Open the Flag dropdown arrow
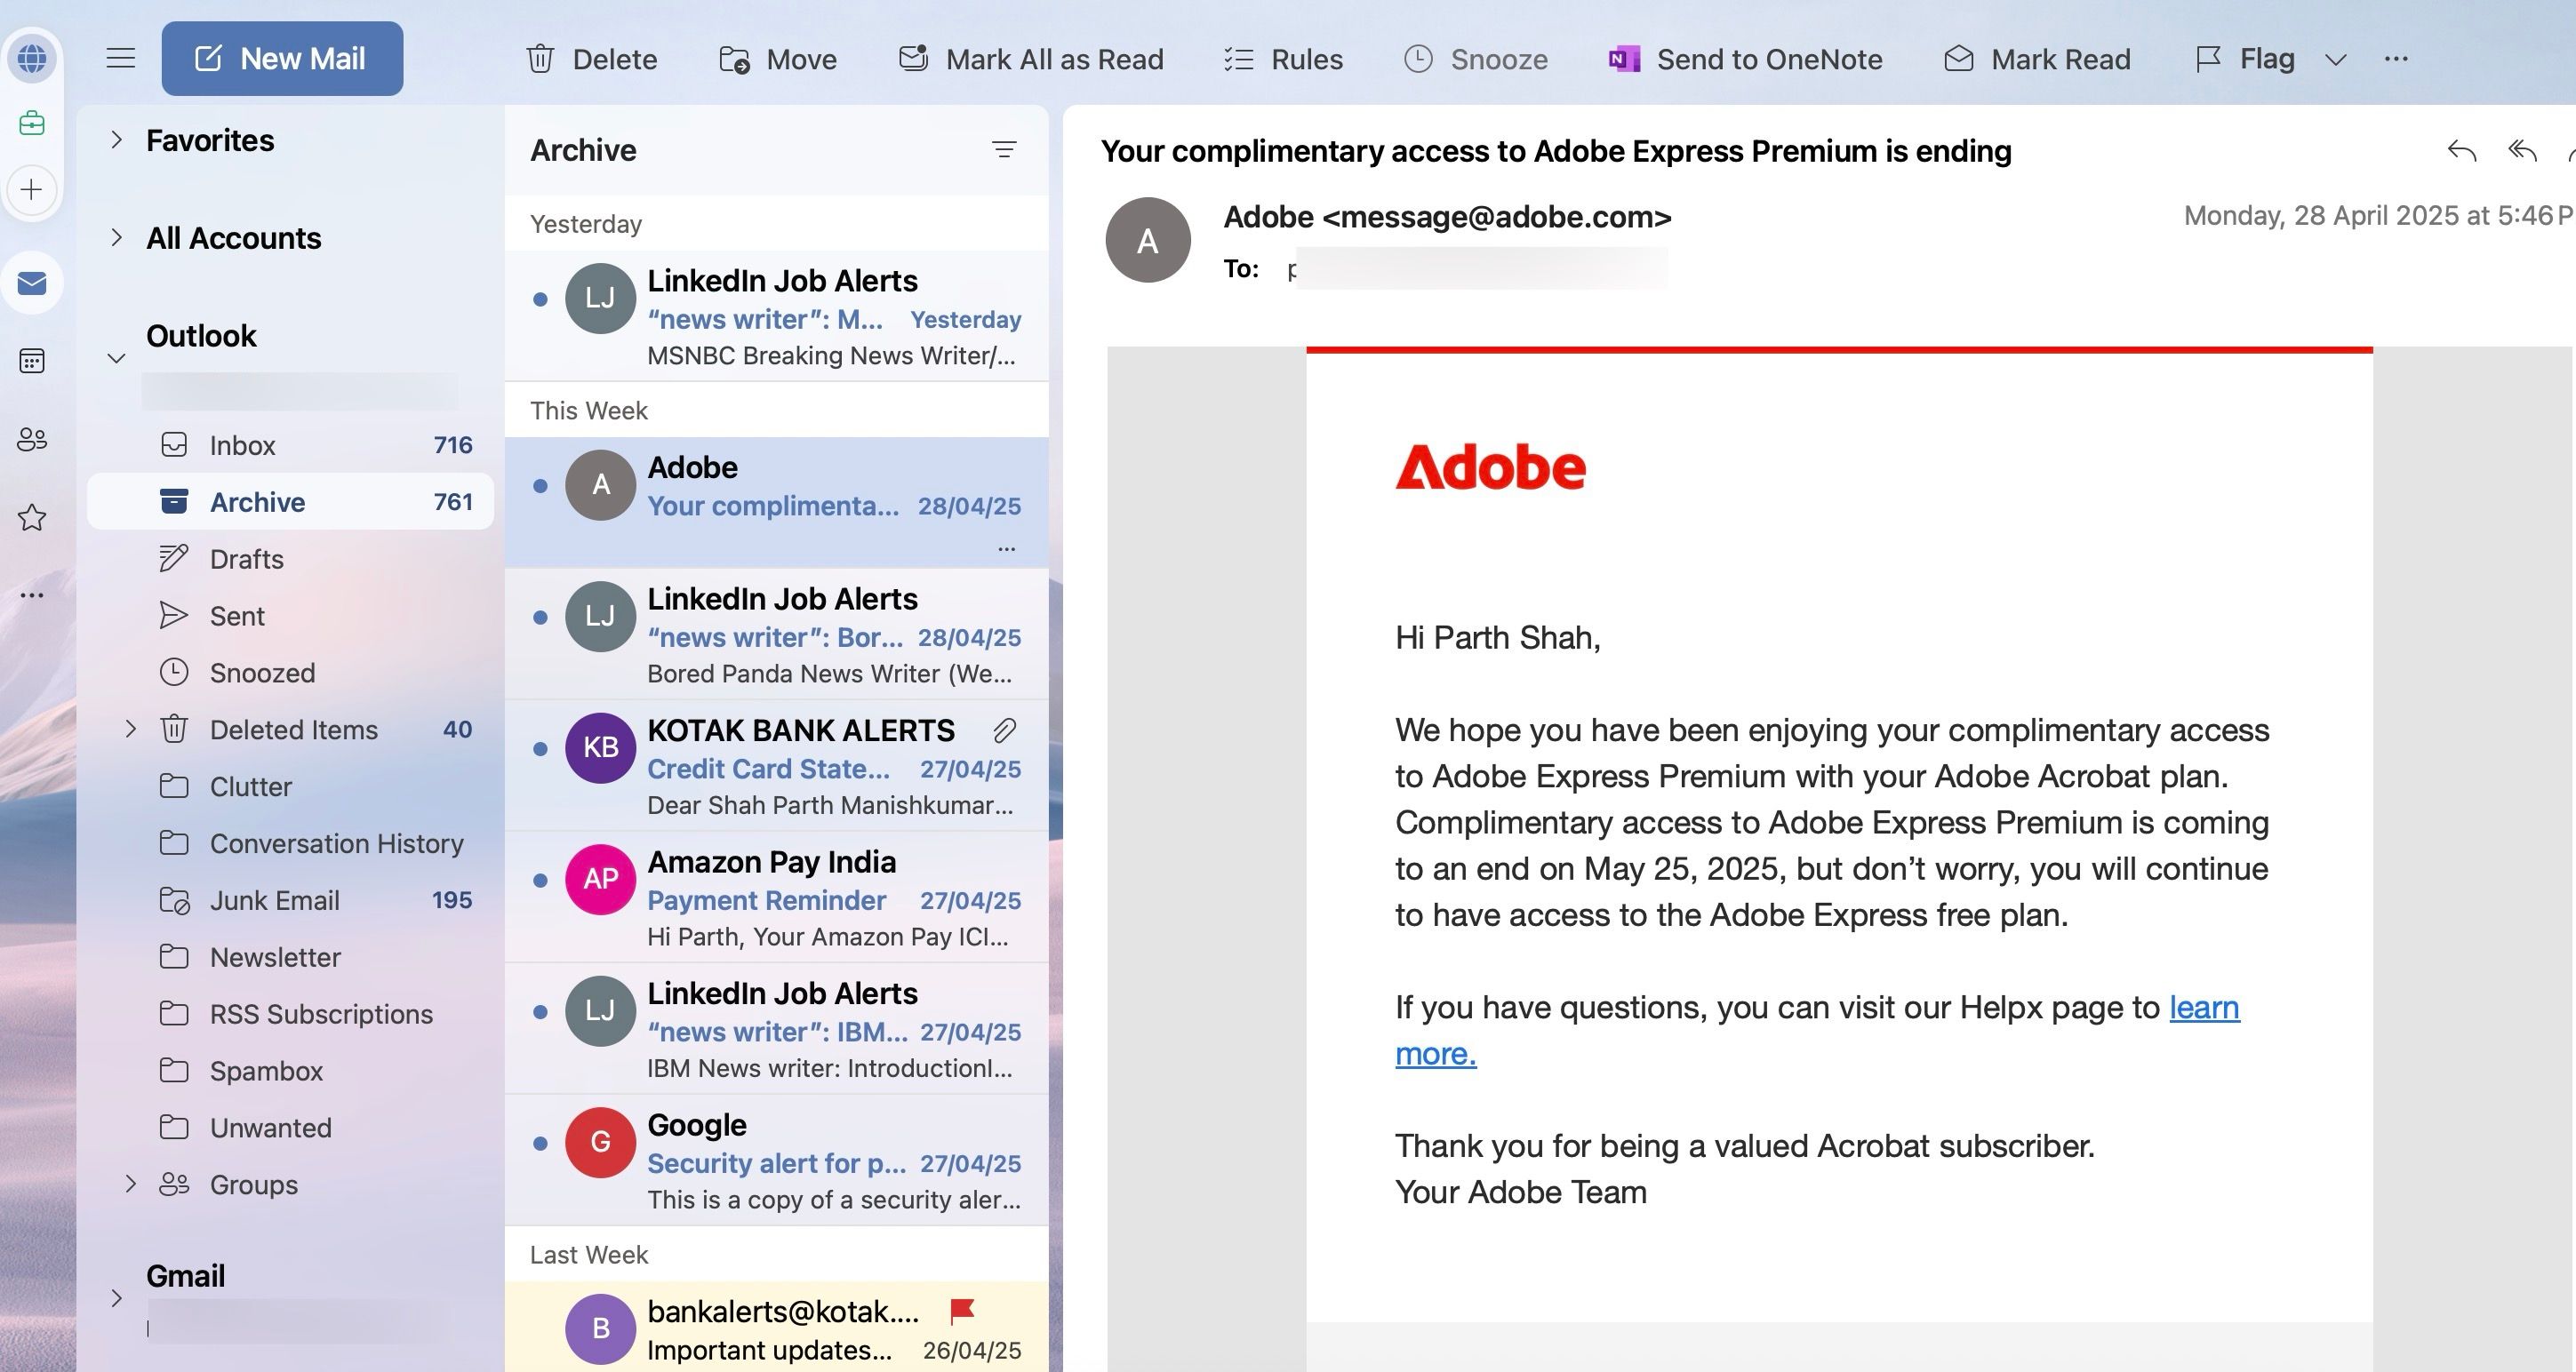The width and height of the screenshot is (2576, 1372). tap(2336, 59)
